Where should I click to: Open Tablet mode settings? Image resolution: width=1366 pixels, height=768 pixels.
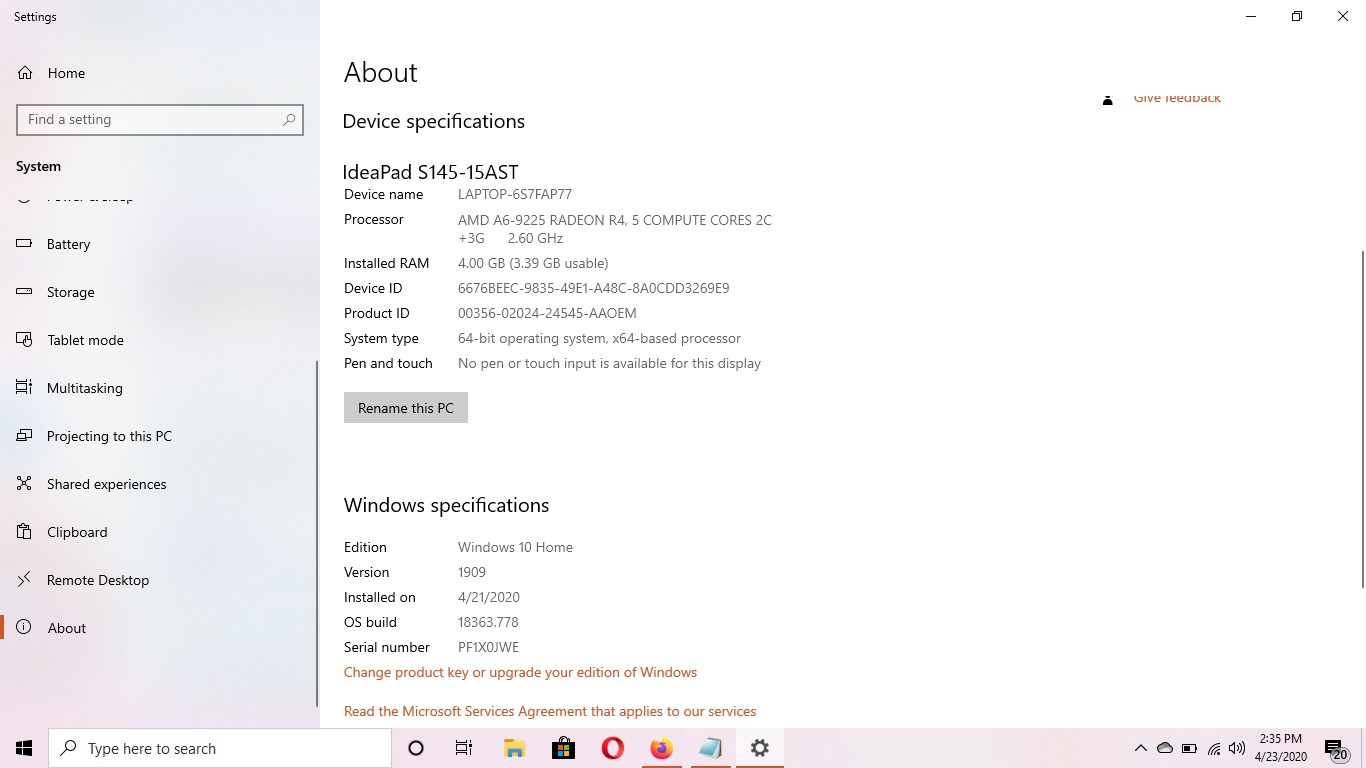[x=85, y=340]
